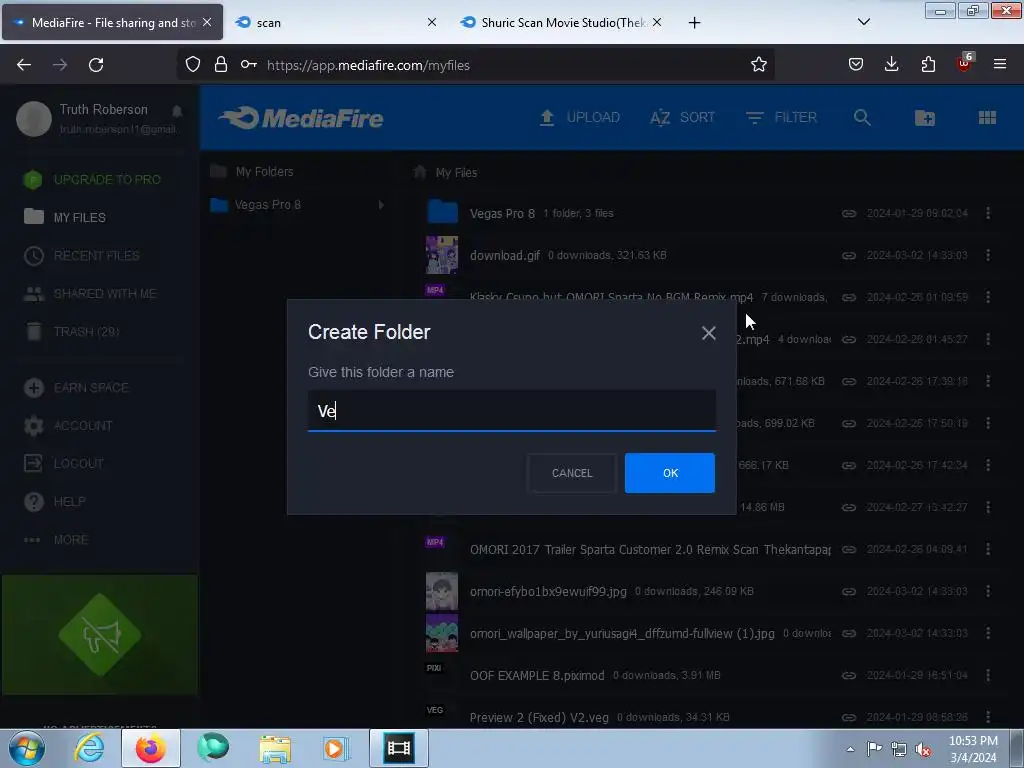Bookmark this page with star icon
This screenshot has width=1024, height=768.
pyautogui.click(x=758, y=65)
